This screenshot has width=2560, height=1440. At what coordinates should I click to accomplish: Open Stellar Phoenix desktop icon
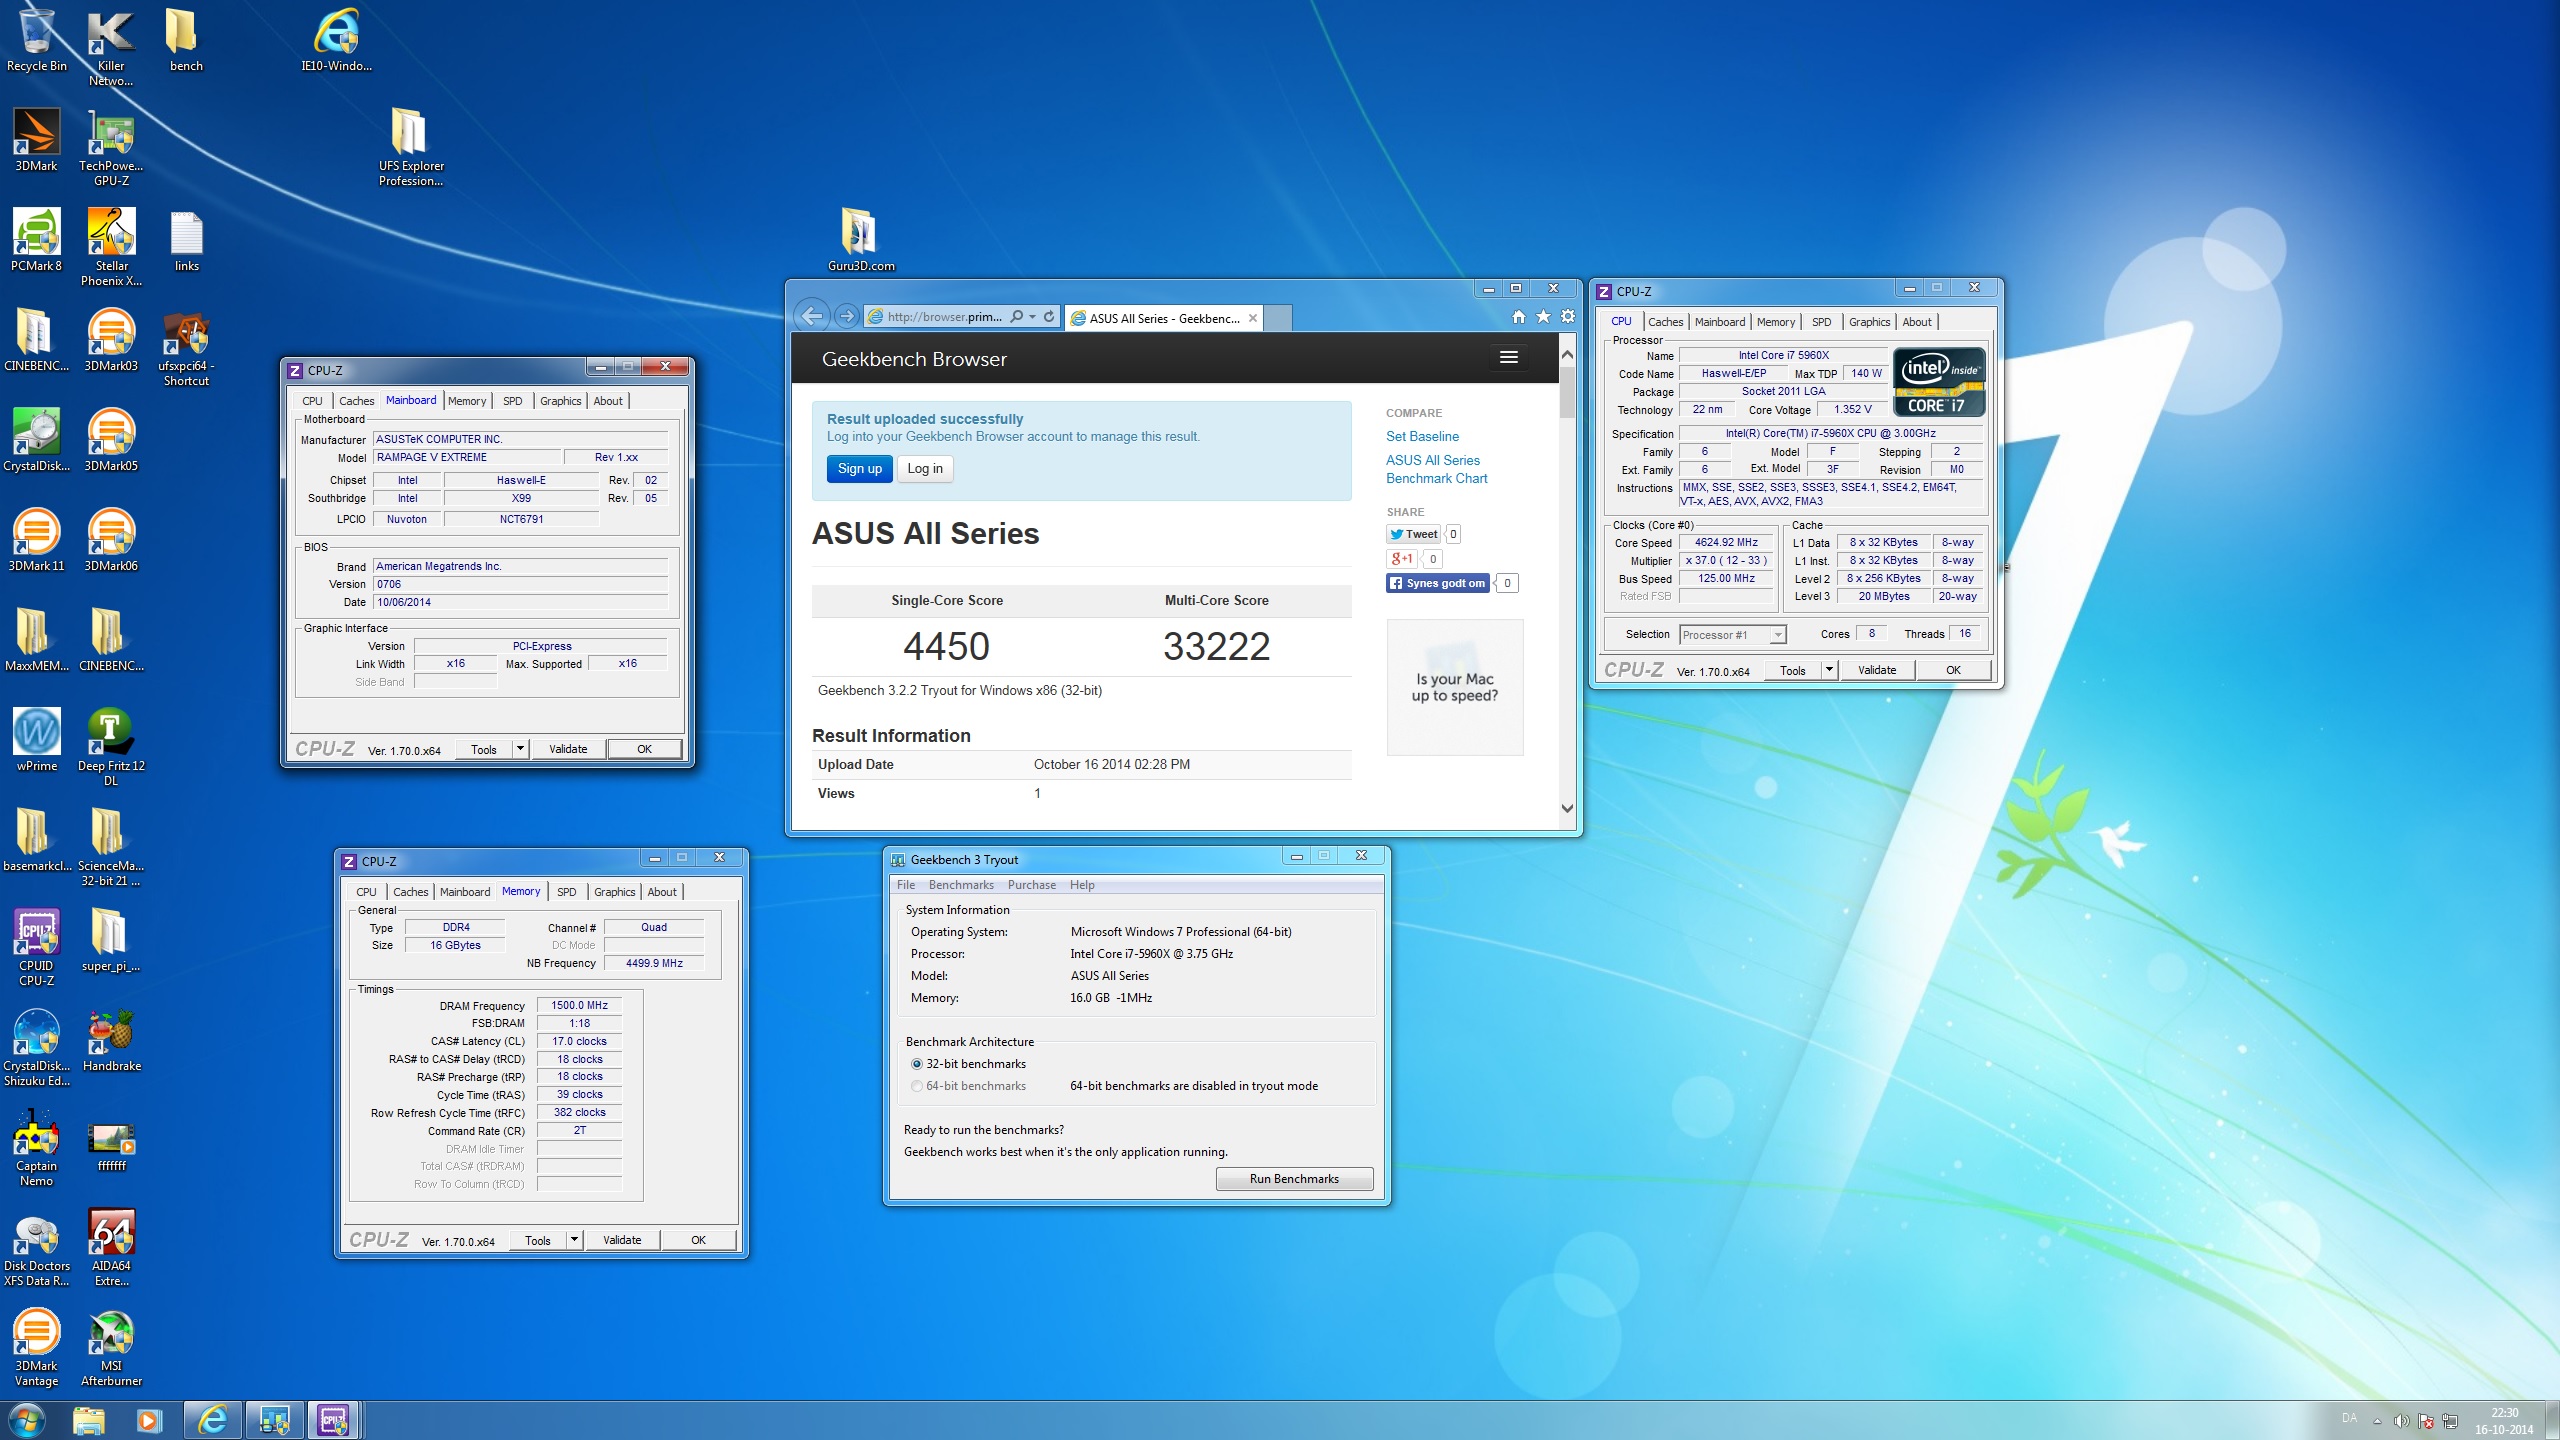click(111, 248)
